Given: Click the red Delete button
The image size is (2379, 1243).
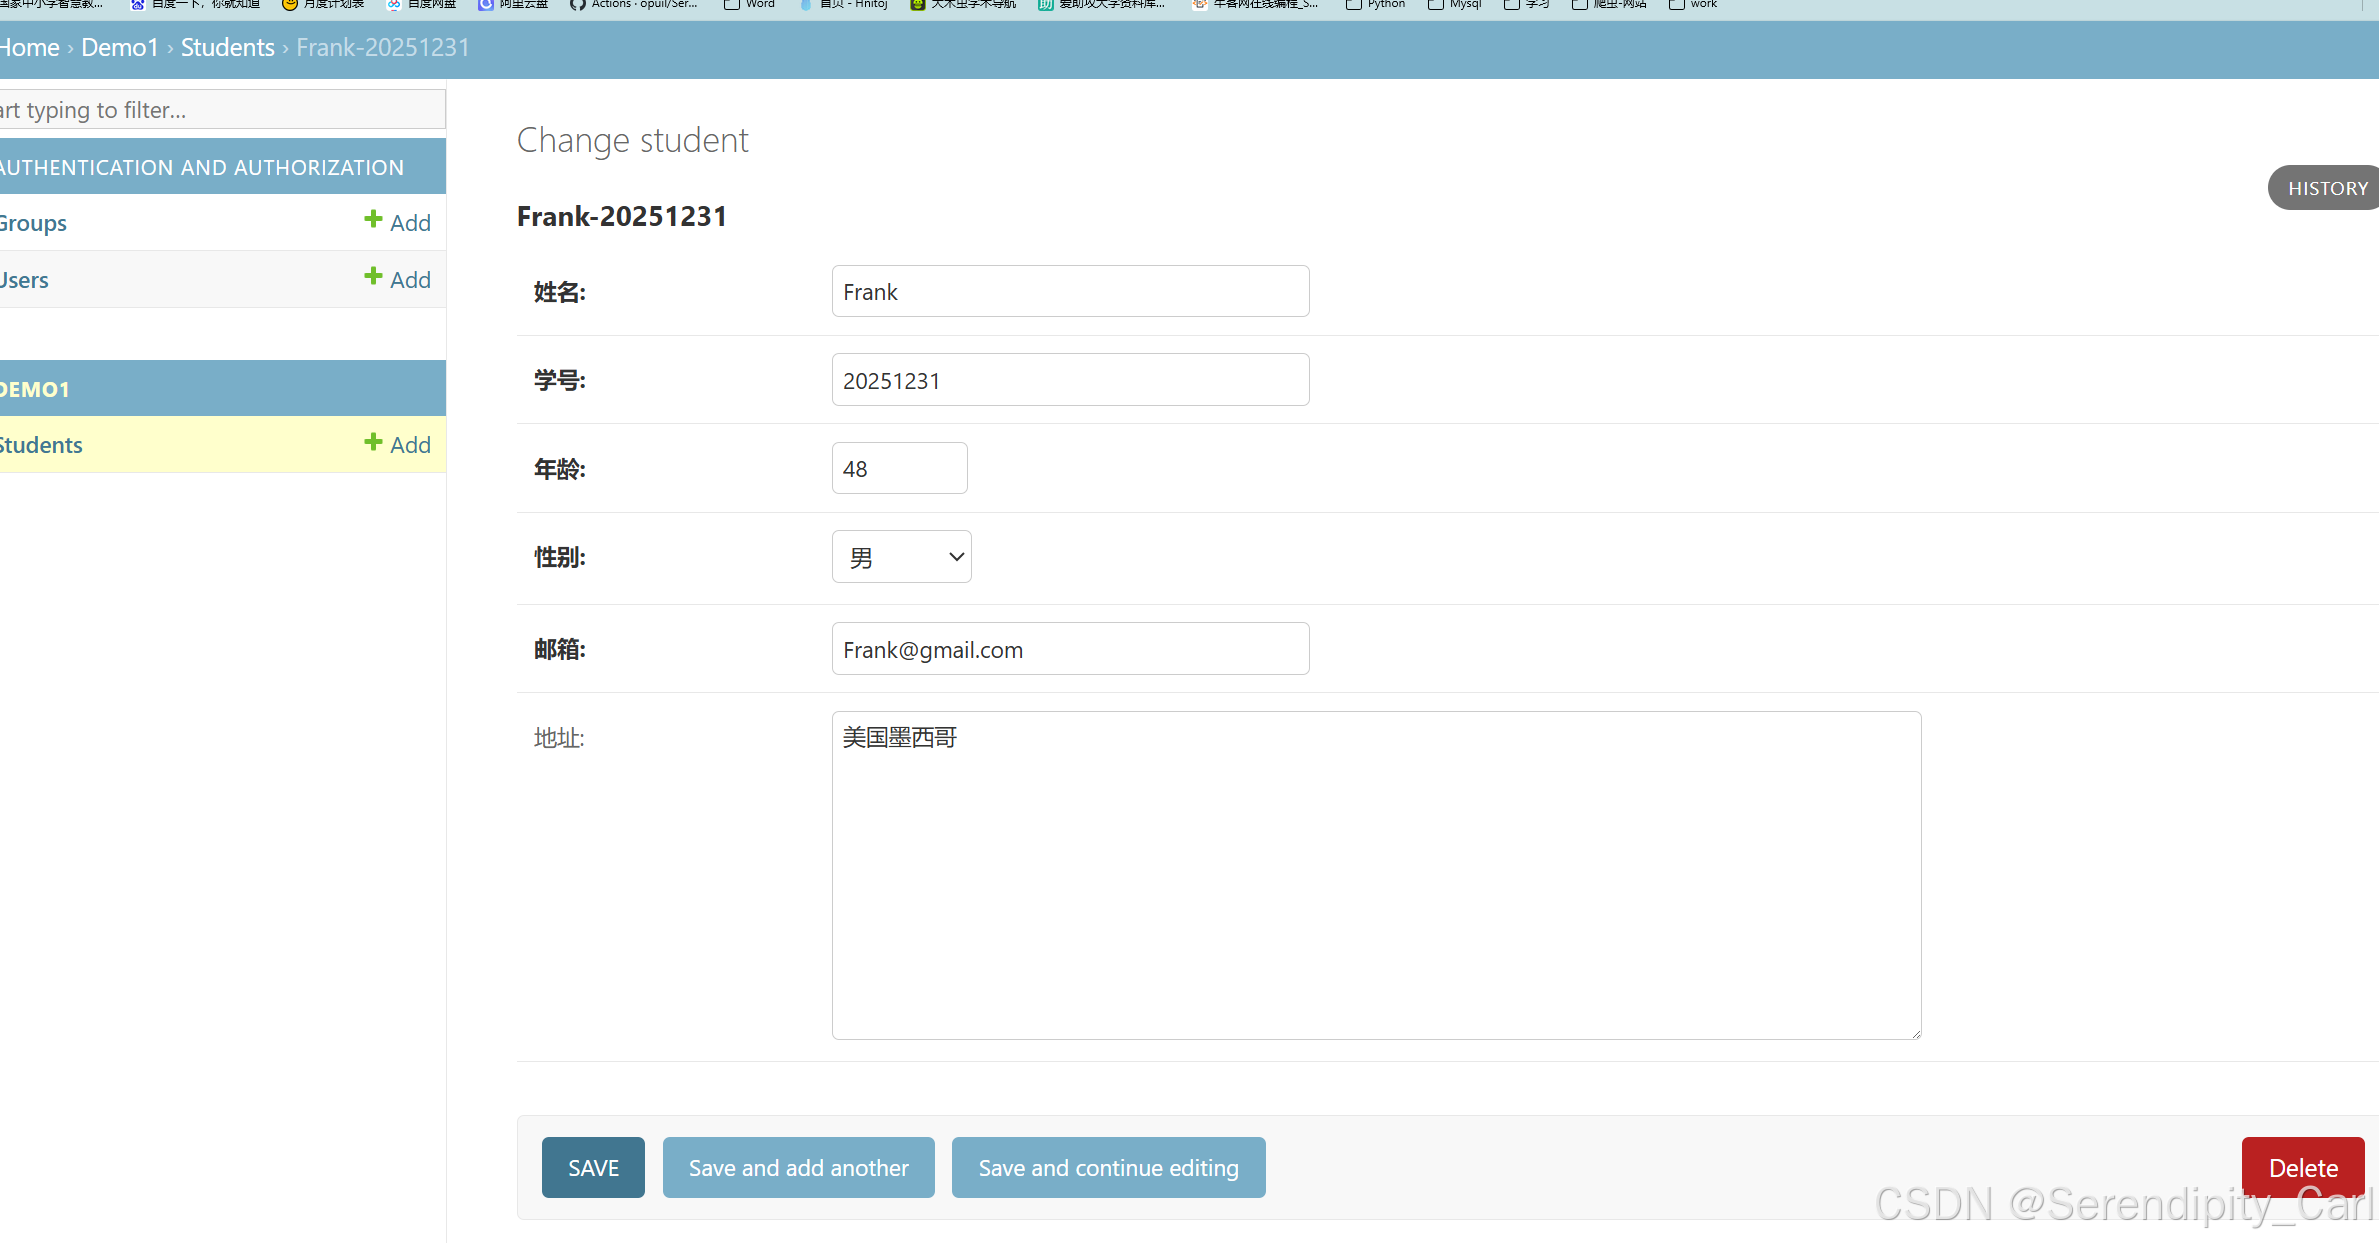Looking at the screenshot, I should click(x=2302, y=1167).
